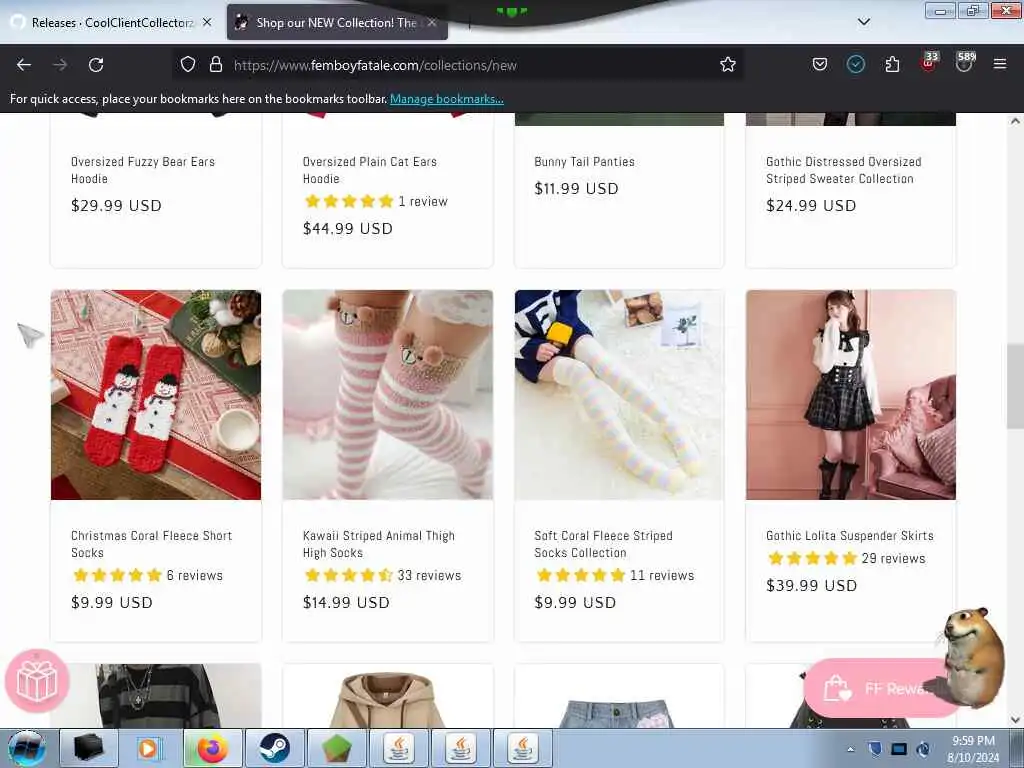Click Soft Coral Fleece Striped Socks Collection title
This screenshot has width=1024, height=768.
pos(603,544)
